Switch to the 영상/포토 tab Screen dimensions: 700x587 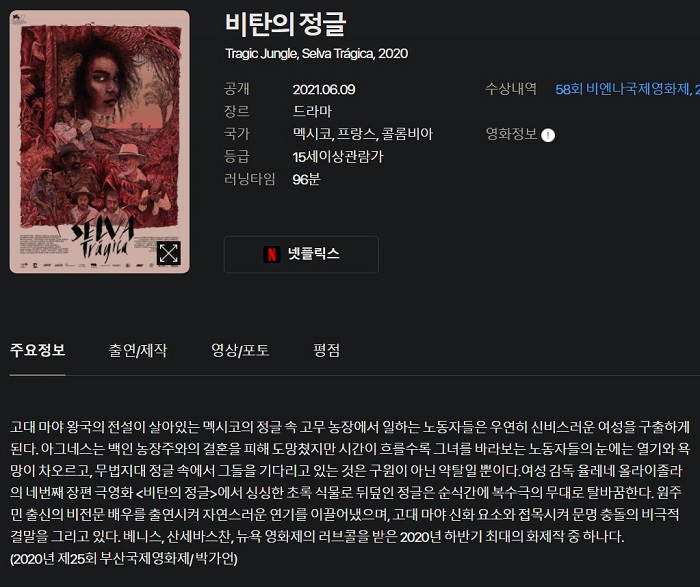click(240, 350)
